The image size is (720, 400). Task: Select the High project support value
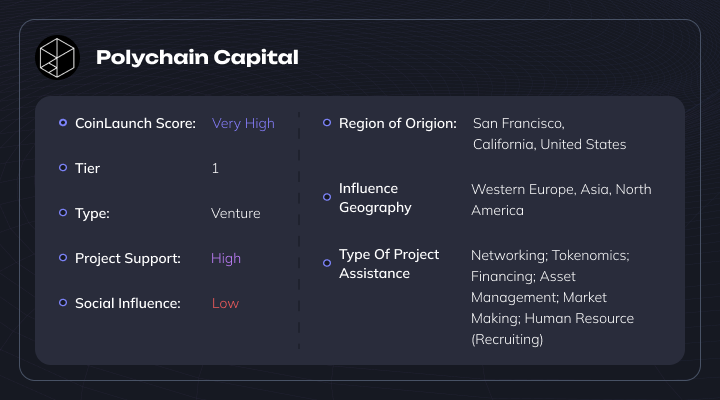coord(225,259)
